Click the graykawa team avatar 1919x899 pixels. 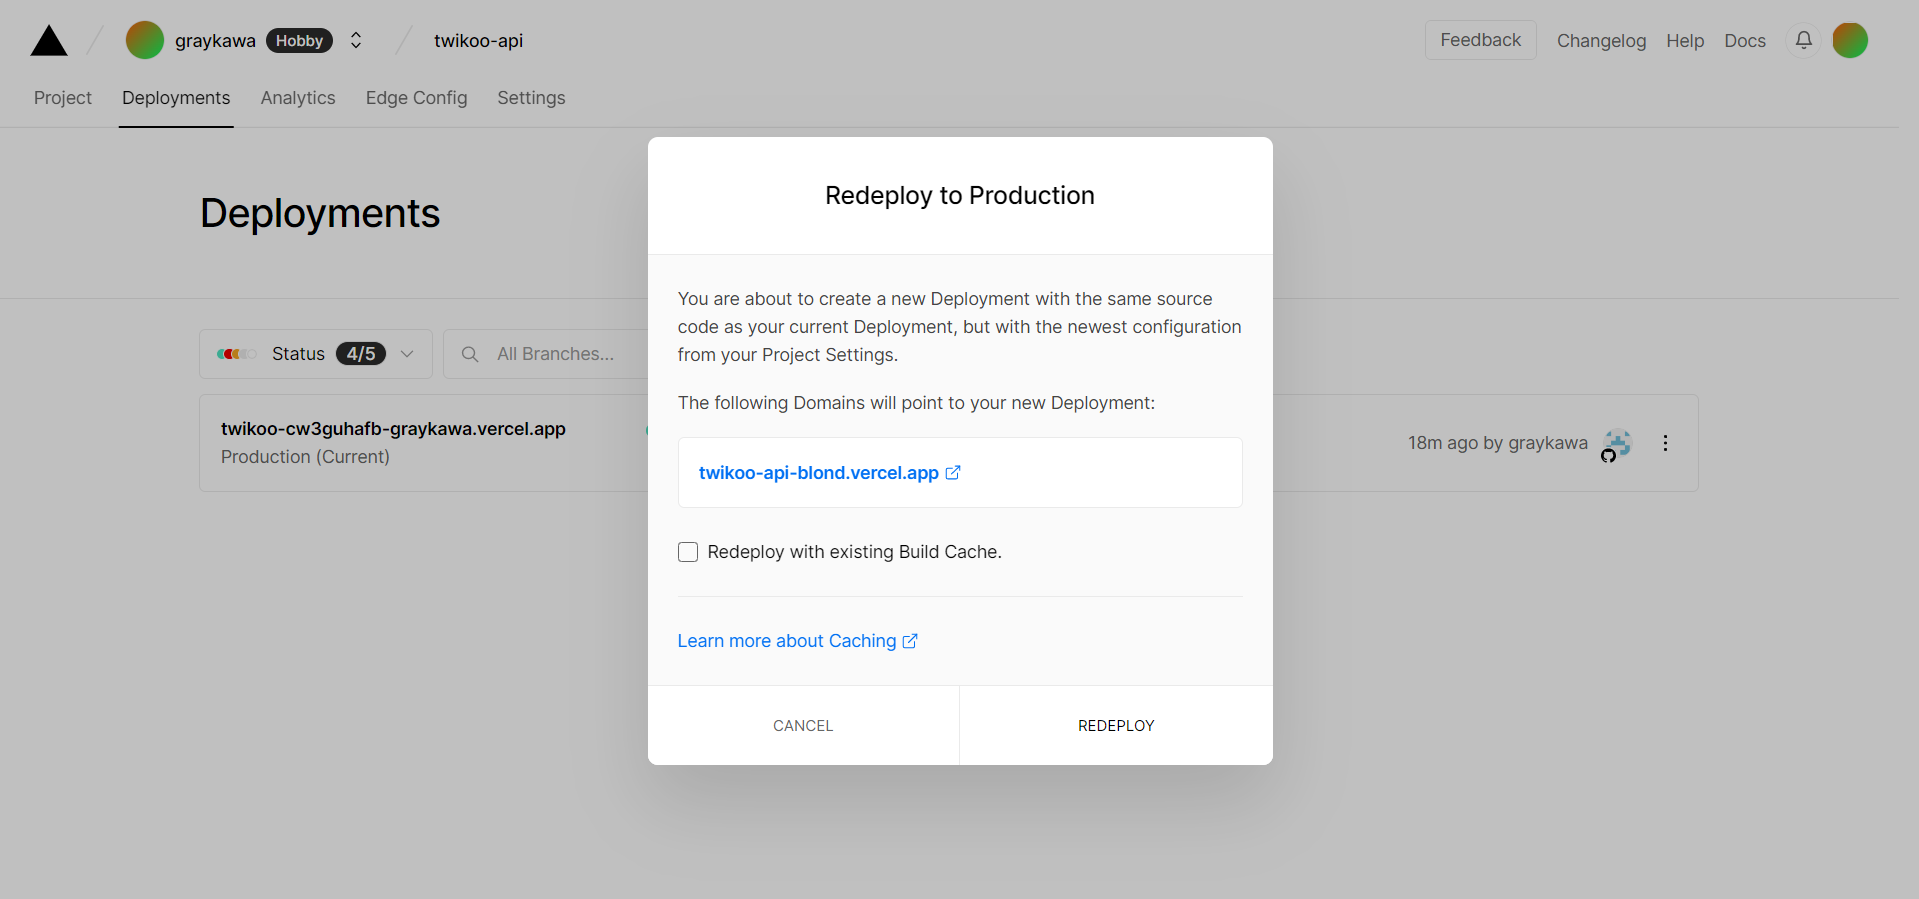[145, 40]
